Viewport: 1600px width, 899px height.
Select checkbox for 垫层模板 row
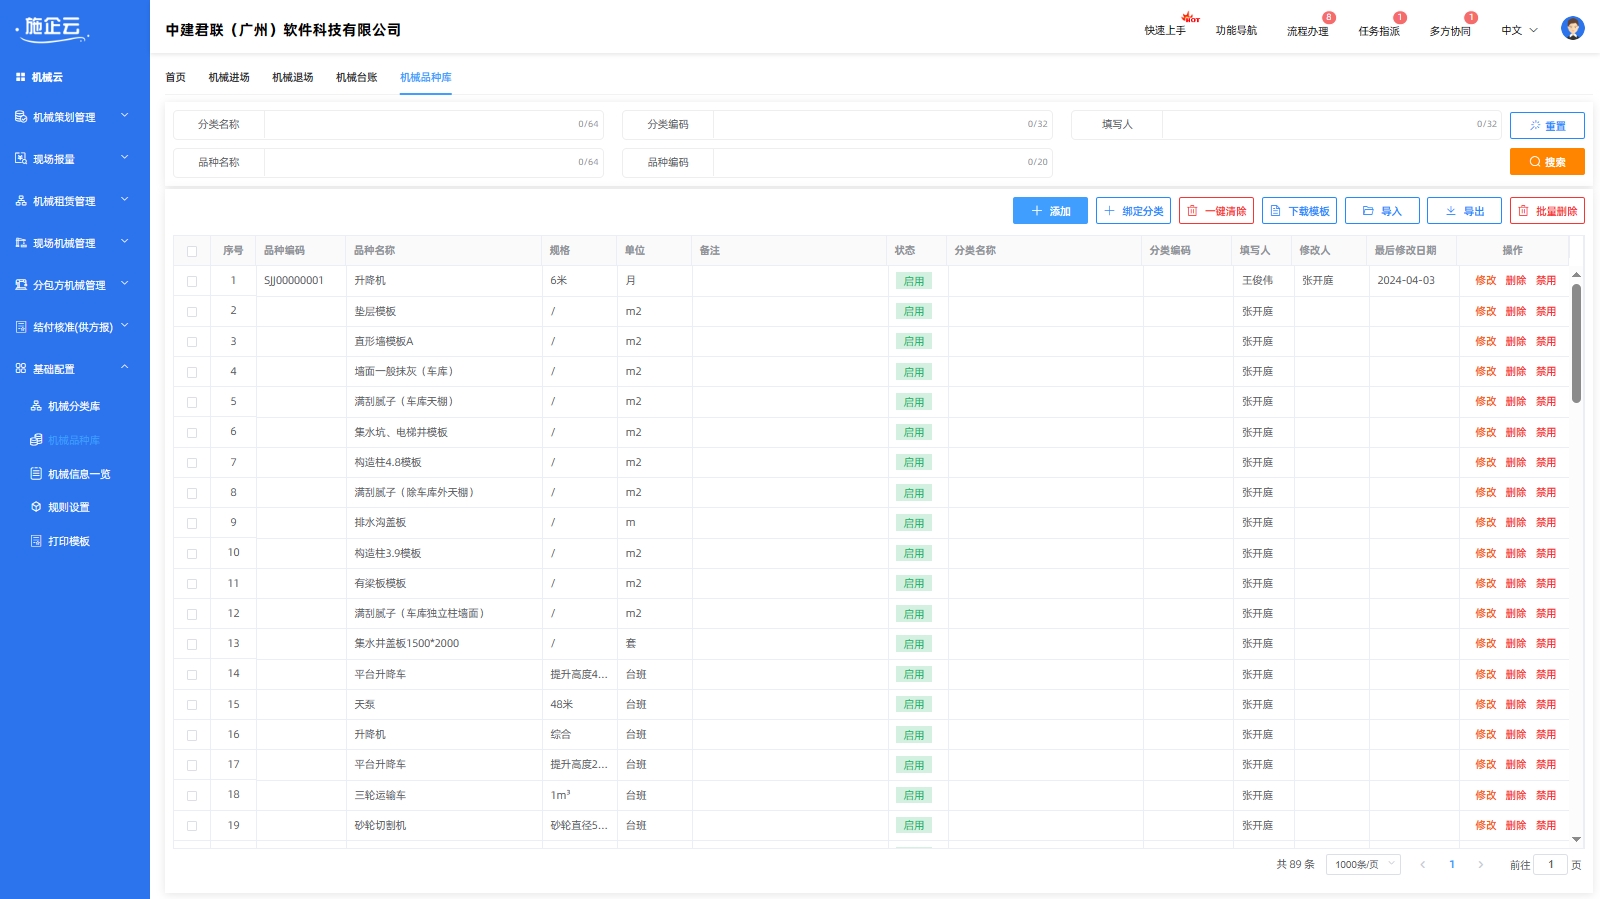click(192, 312)
